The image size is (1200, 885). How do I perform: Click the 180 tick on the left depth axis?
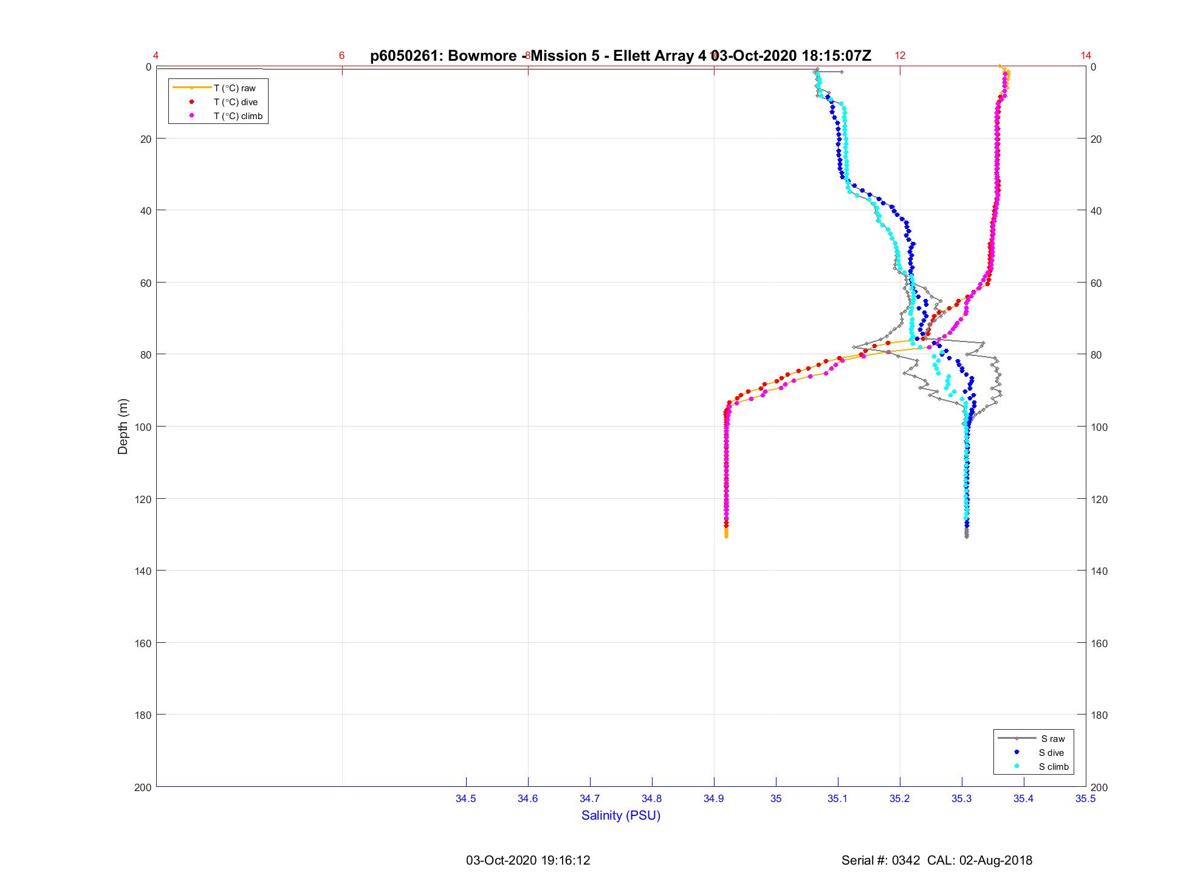click(x=142, y=715)
